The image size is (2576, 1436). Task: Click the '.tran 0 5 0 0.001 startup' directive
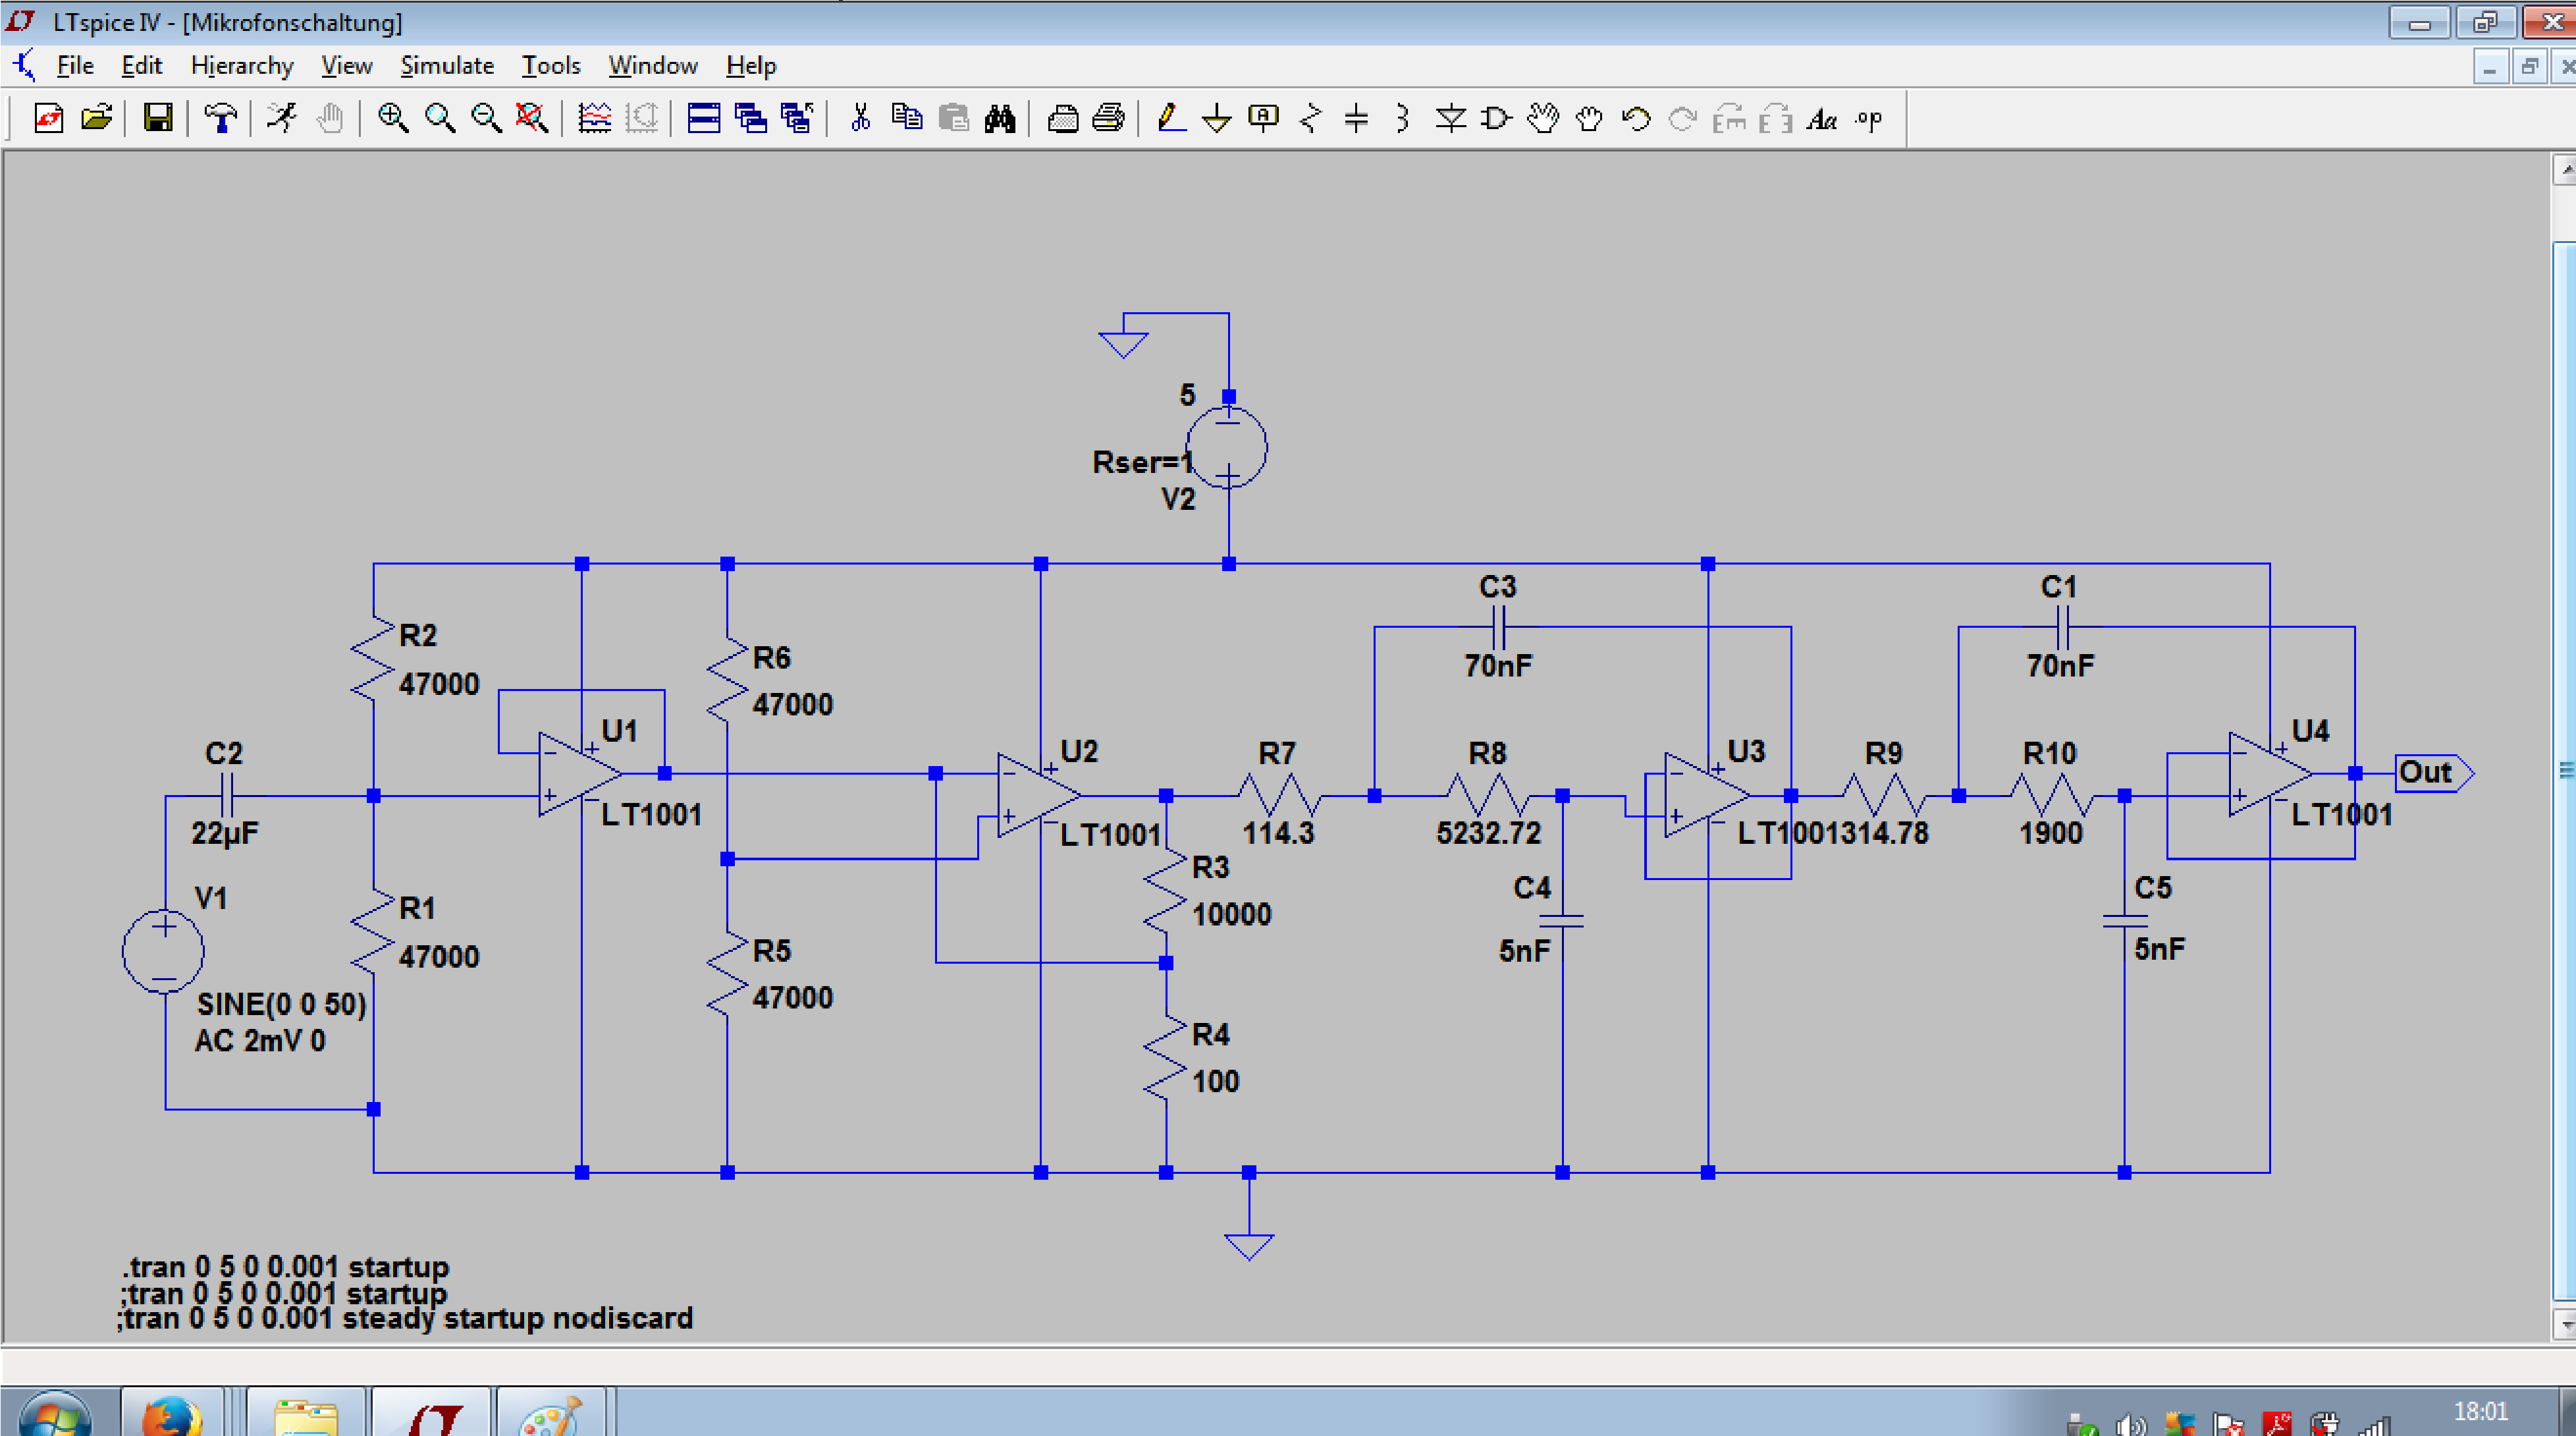click(286, 1267)
